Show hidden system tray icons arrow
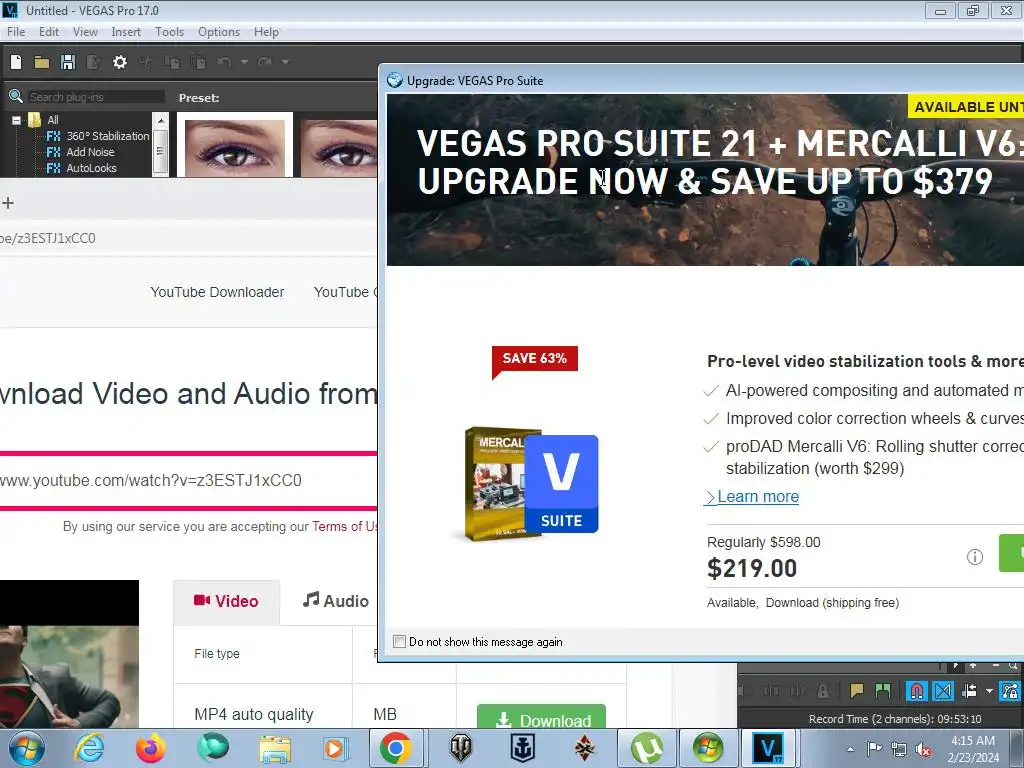 pyautogui.click(x=850, y=749)
